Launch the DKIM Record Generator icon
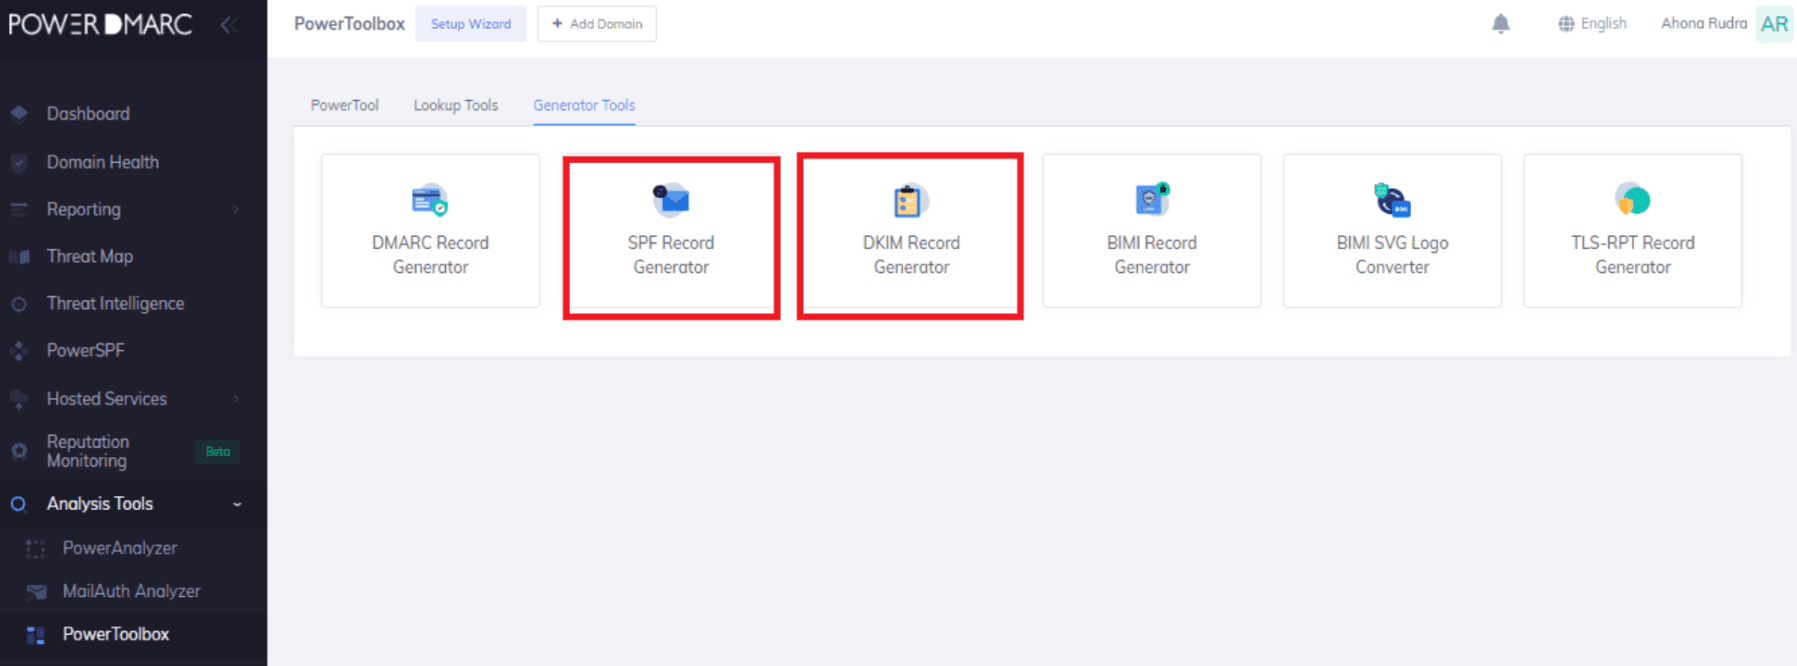Screen dimensions: 1797x666 (910, 201)
